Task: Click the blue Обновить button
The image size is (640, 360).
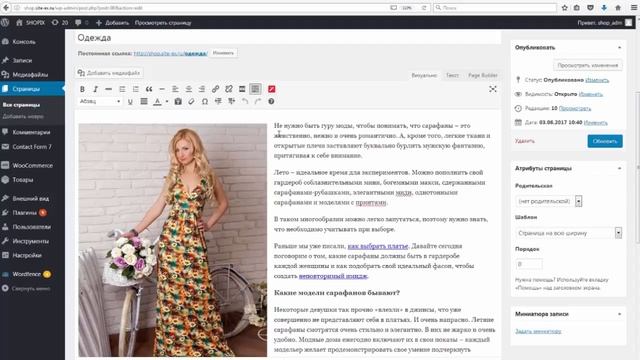Action: [x=605, y=141]
